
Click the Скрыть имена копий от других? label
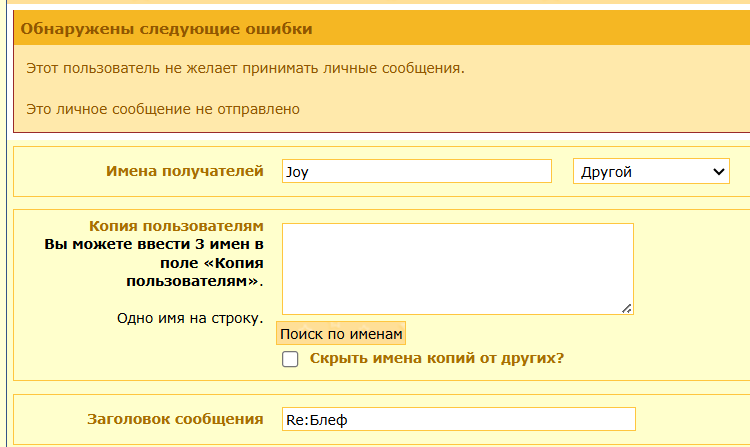click(437, 358)
